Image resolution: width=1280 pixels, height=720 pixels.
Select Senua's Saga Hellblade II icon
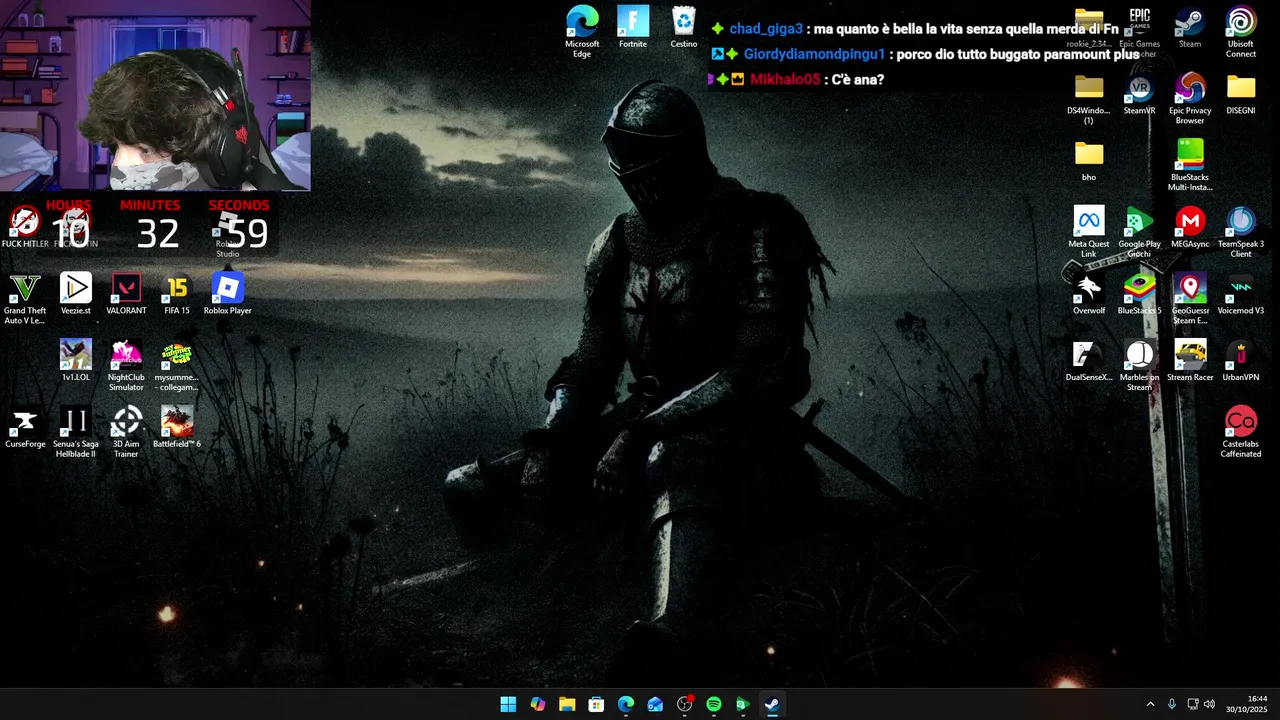tap(76, 433)
